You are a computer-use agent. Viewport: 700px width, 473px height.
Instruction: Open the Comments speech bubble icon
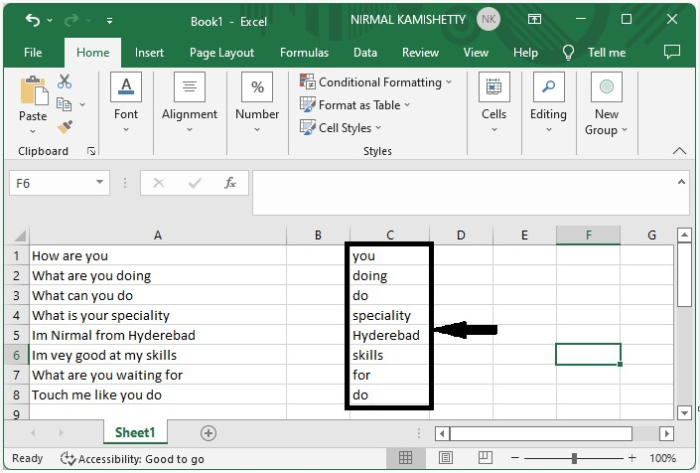(672, 52)
